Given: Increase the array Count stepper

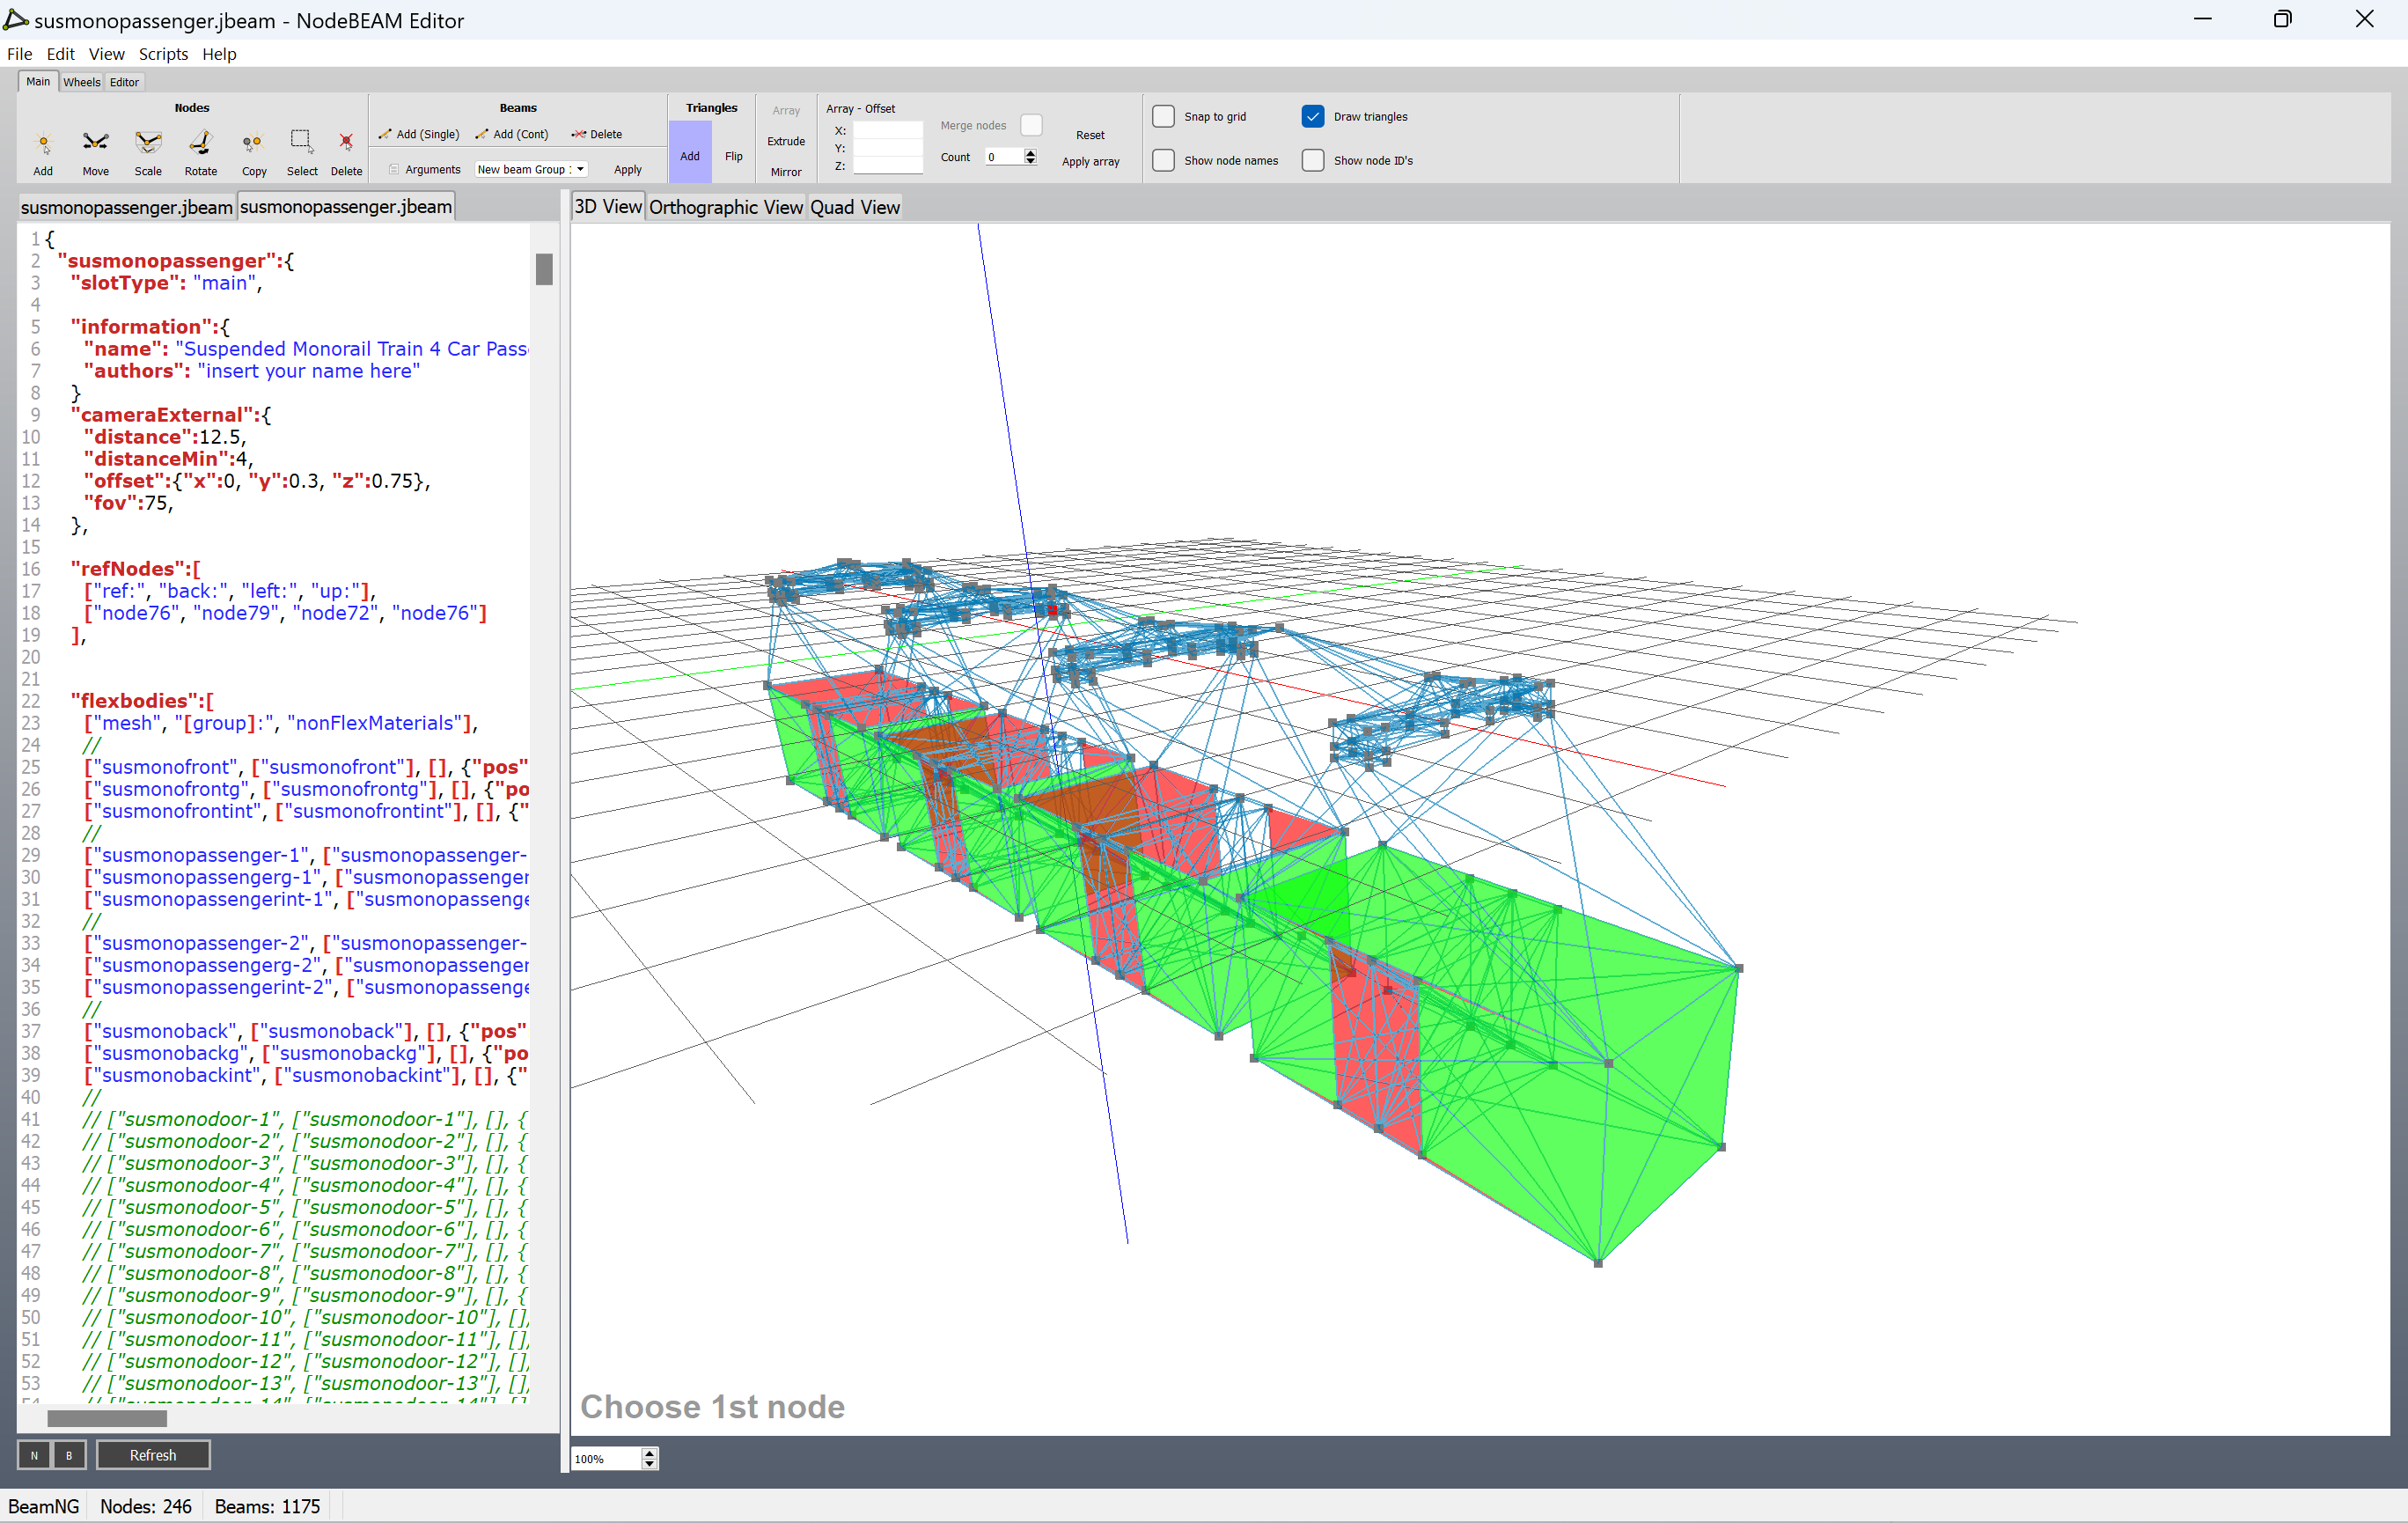Looking at the screenshot, I should pos(1031,152).
